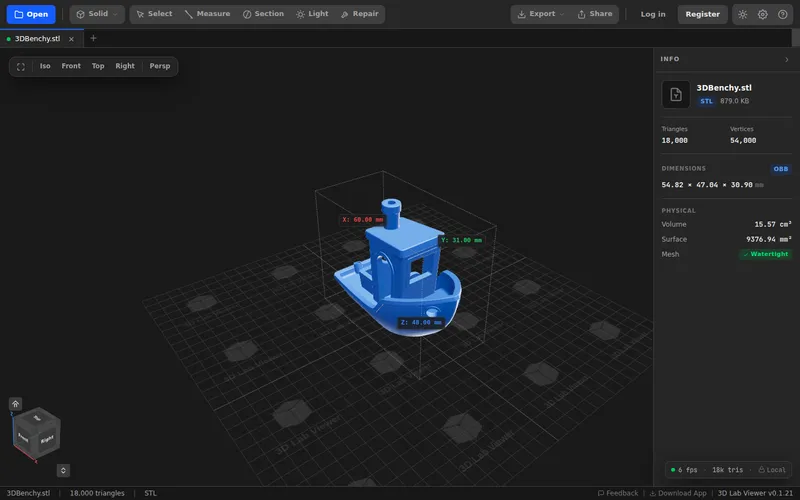Click 3DBenchy.stl in the status bar
Image resolution: width=800 pixels, height=500 pixels.
[28, 493]
